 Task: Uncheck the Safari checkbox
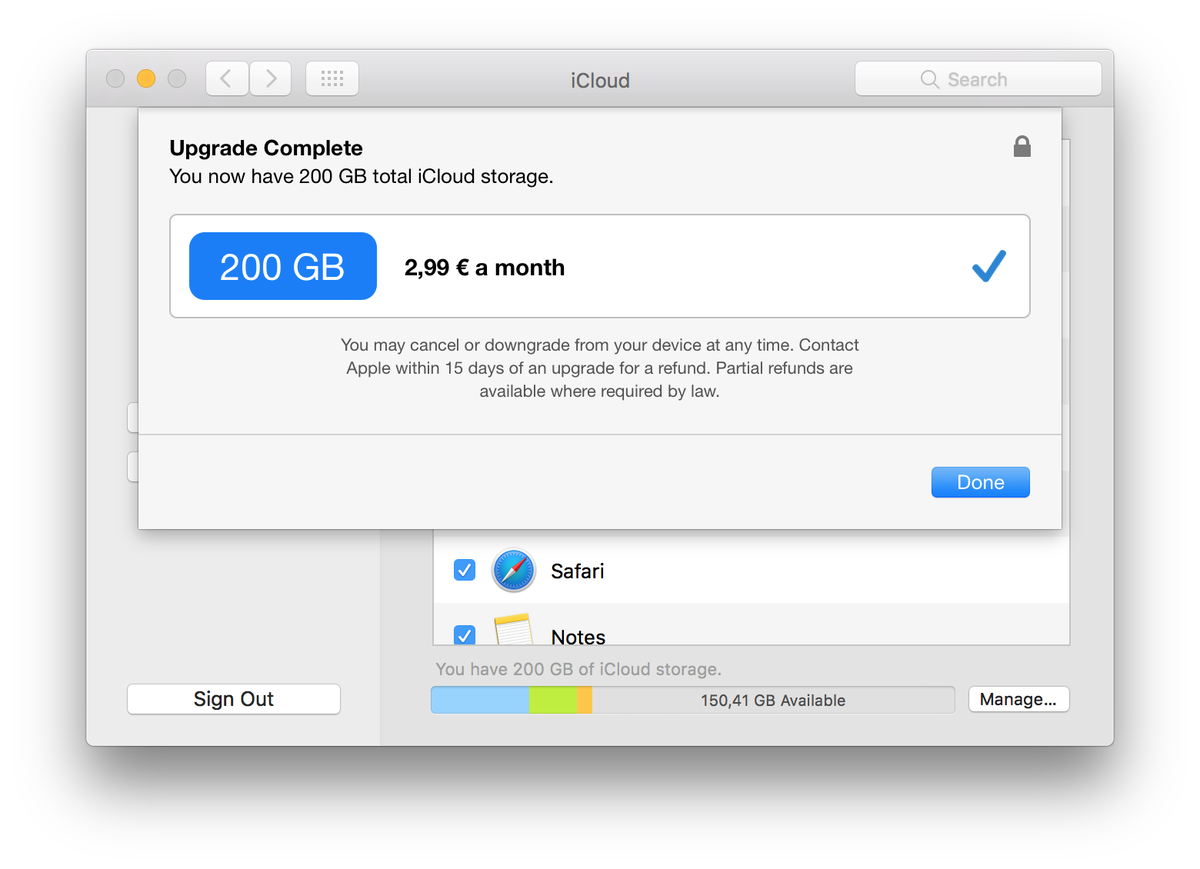[464, 570]
